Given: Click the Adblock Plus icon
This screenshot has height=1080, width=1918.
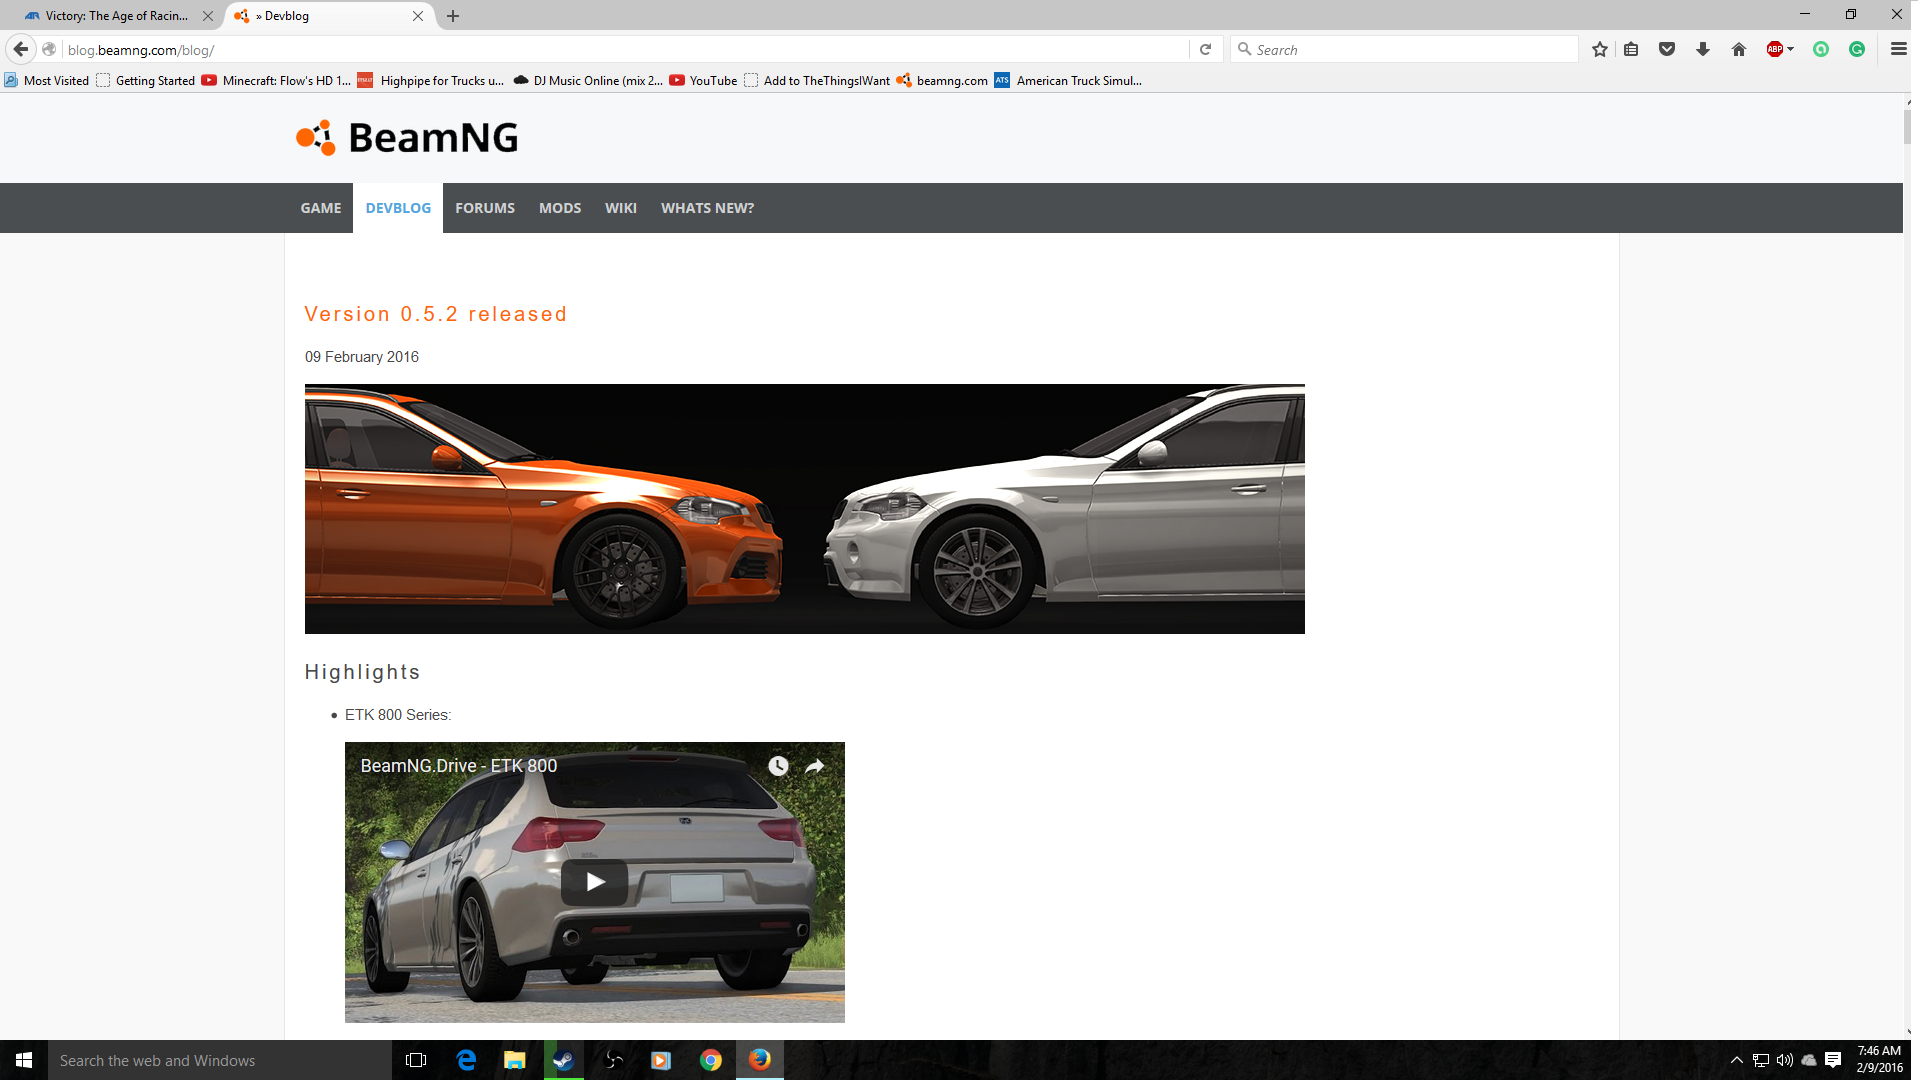Looking at the screenshot, I should pos(1774,49).
